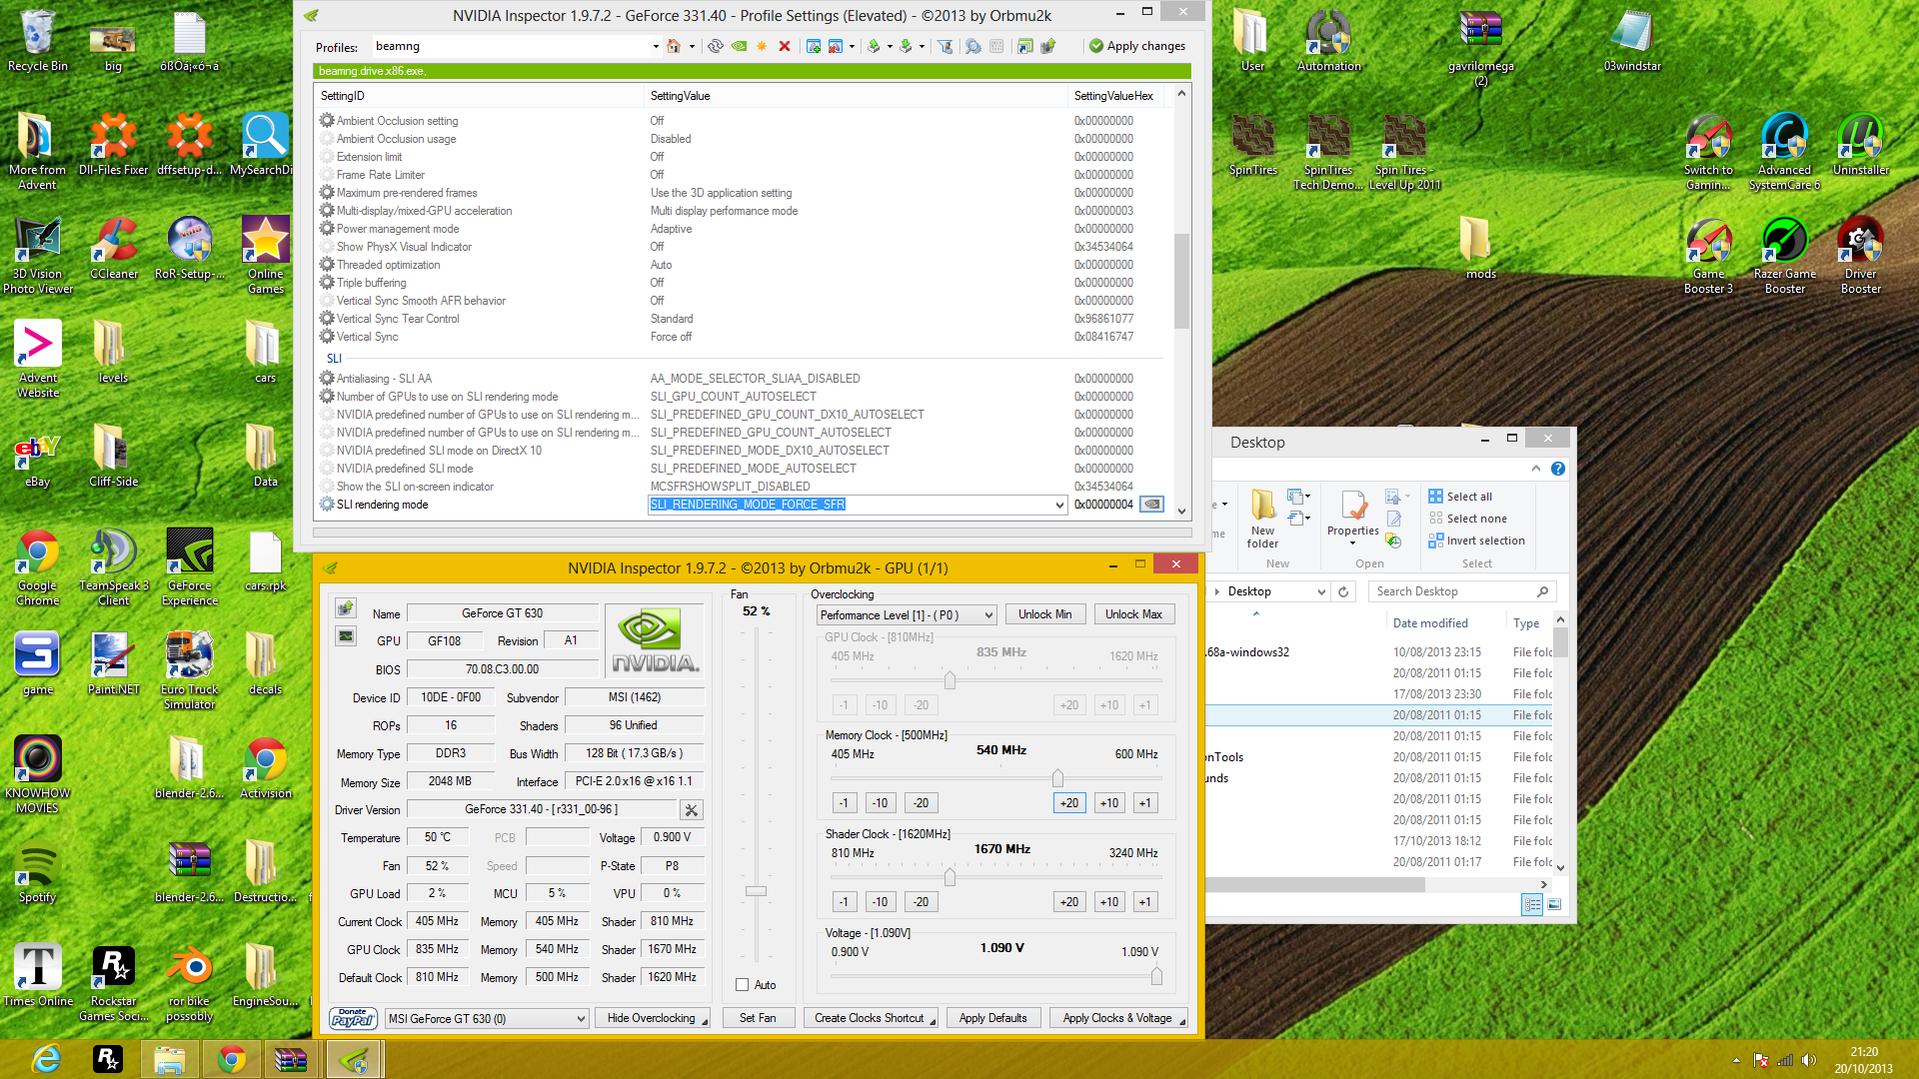Open the sensor monitoring graph icon
Image resolution: width=1919 pixels, height=1079 pixels.
coord(345,635)
